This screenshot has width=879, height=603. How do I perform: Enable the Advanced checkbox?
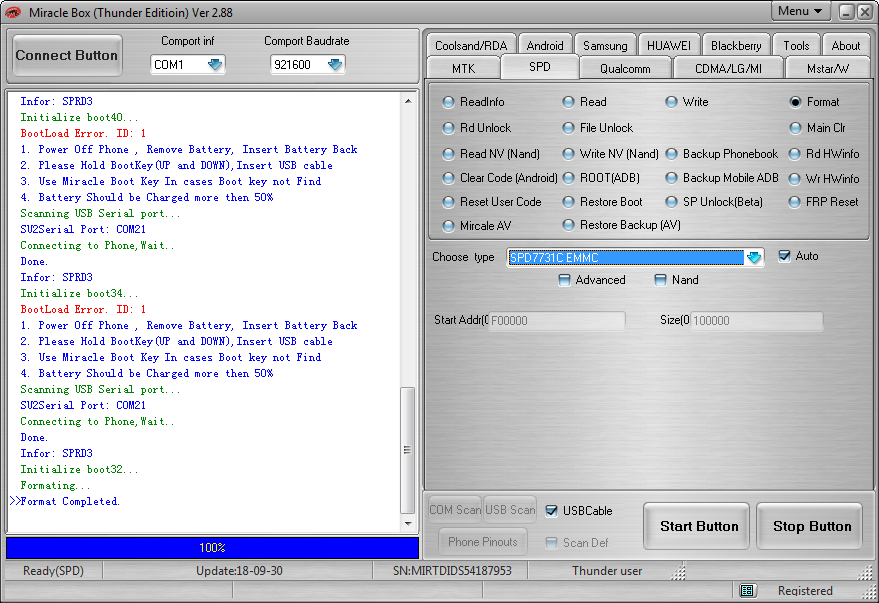tap(565, 280)
